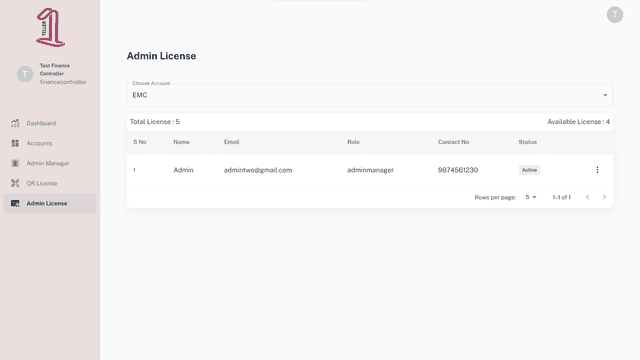
Task: Click the Accounts grid icon
Action: [x=15, y=143]
